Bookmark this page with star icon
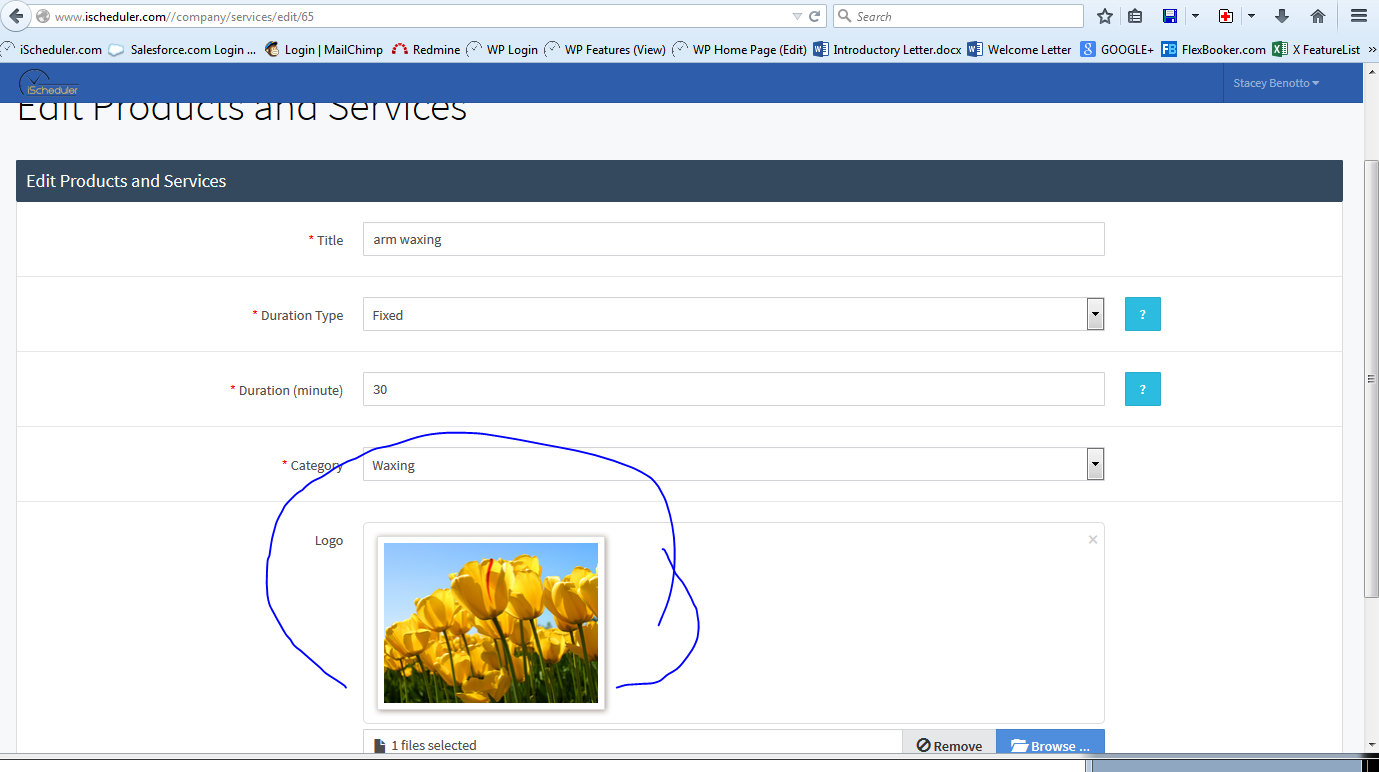This screenshot has width=1379, height=772. point(1105,16)
